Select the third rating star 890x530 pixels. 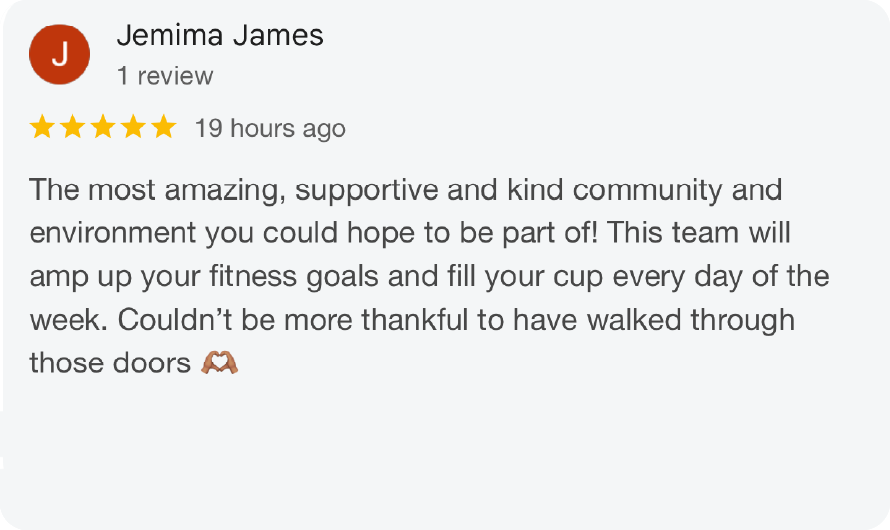click(x=103, y=127)
